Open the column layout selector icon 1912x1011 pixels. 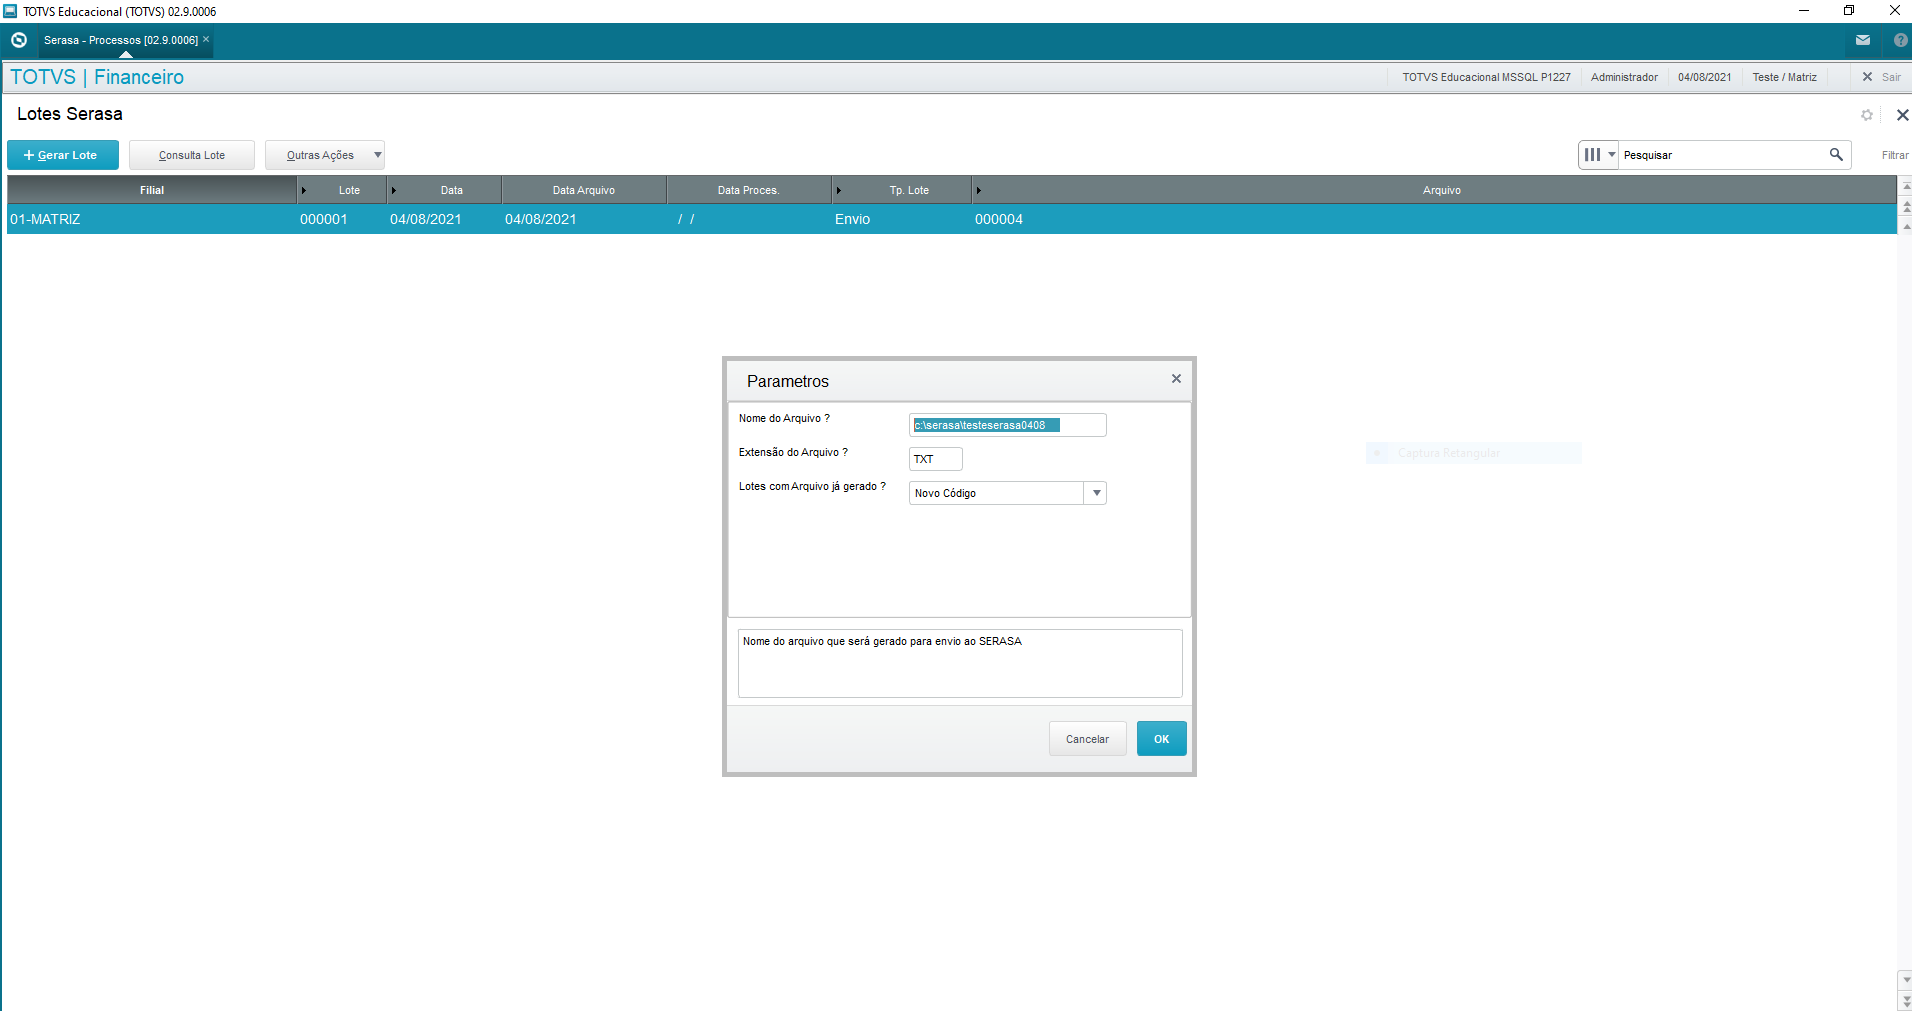coord(1599,155)
